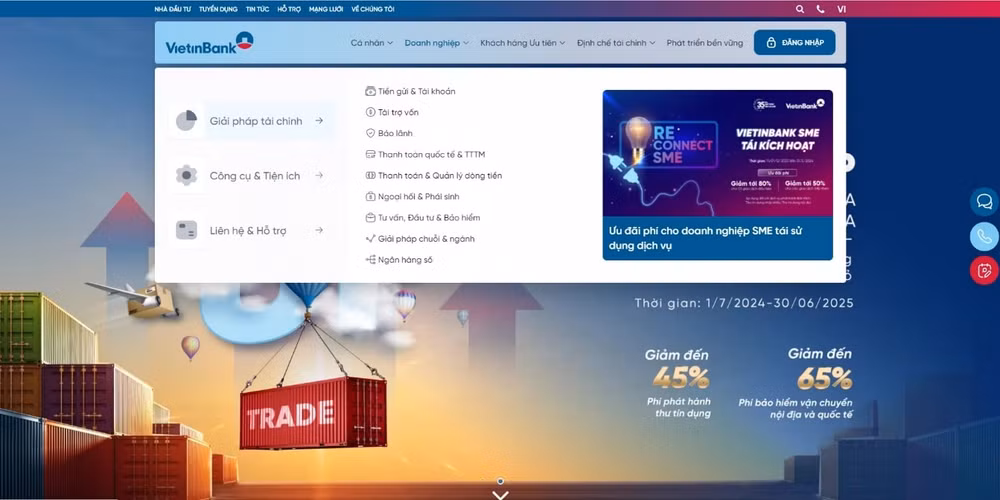The image size is (1000, 500).
Task: Open Thanh toán & Quản lý dòng tiền link
Action: point(440,175)
